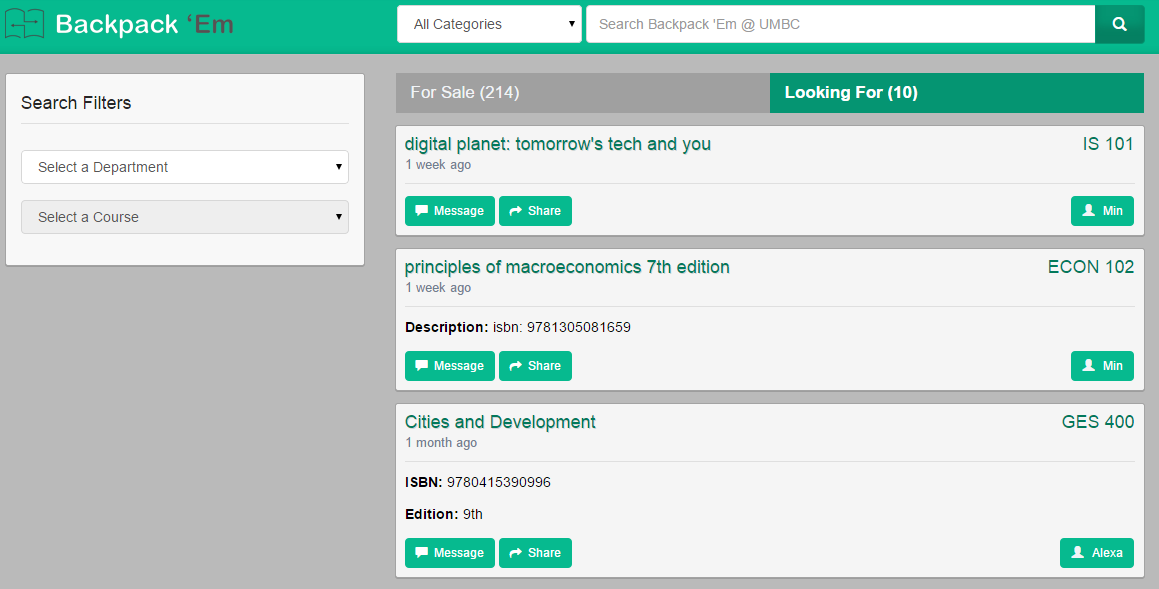Screen dimensions: 1159x589
Task: Click the ISBN 9780415390996 text
Action: tap(477, 483)
